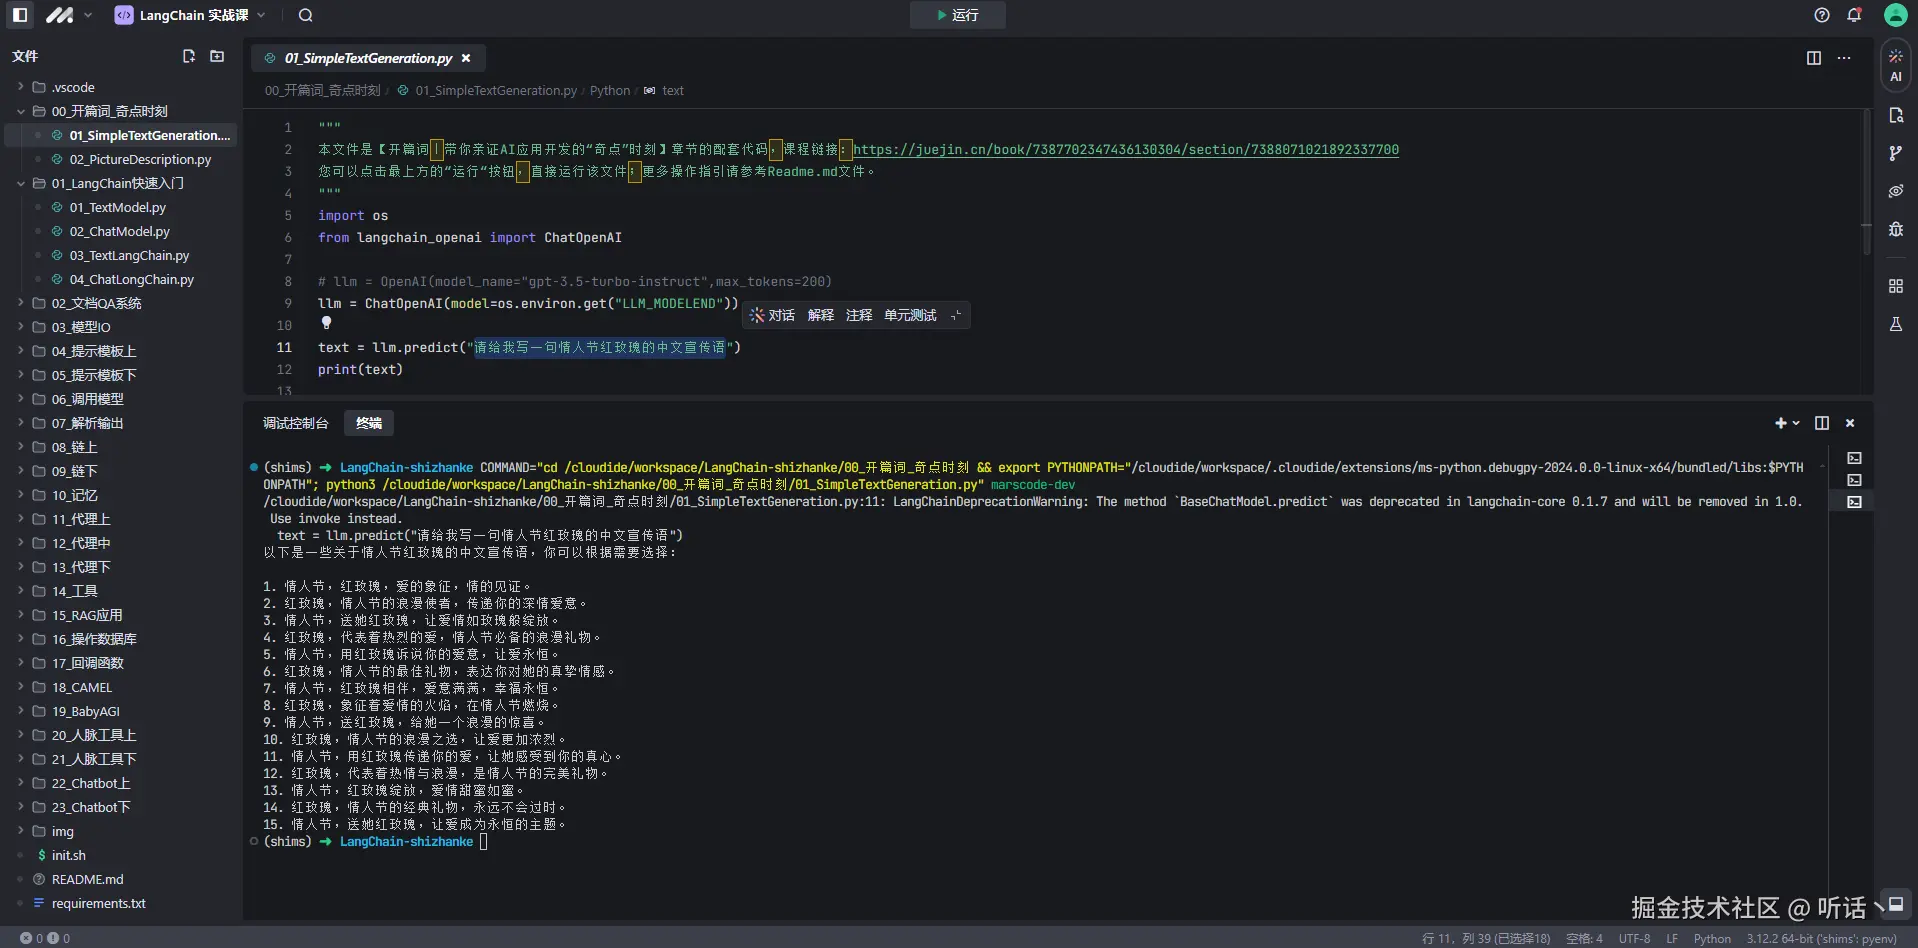This screenshot has height=948, width=1918.
Task: Switch to 调试控制台 tab
Action: pyautogui.click(x=295, y=423)
